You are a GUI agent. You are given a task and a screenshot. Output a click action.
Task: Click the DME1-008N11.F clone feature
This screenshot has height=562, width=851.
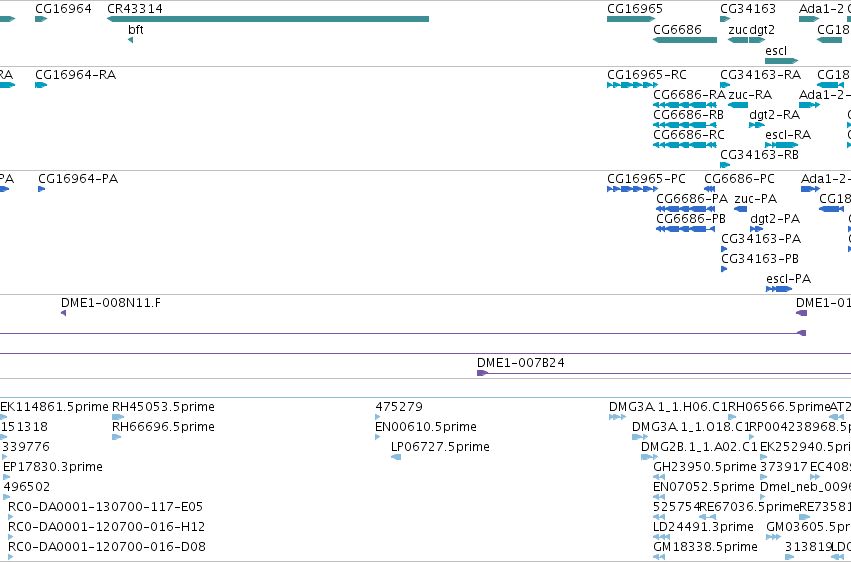[x=63, y=313]
